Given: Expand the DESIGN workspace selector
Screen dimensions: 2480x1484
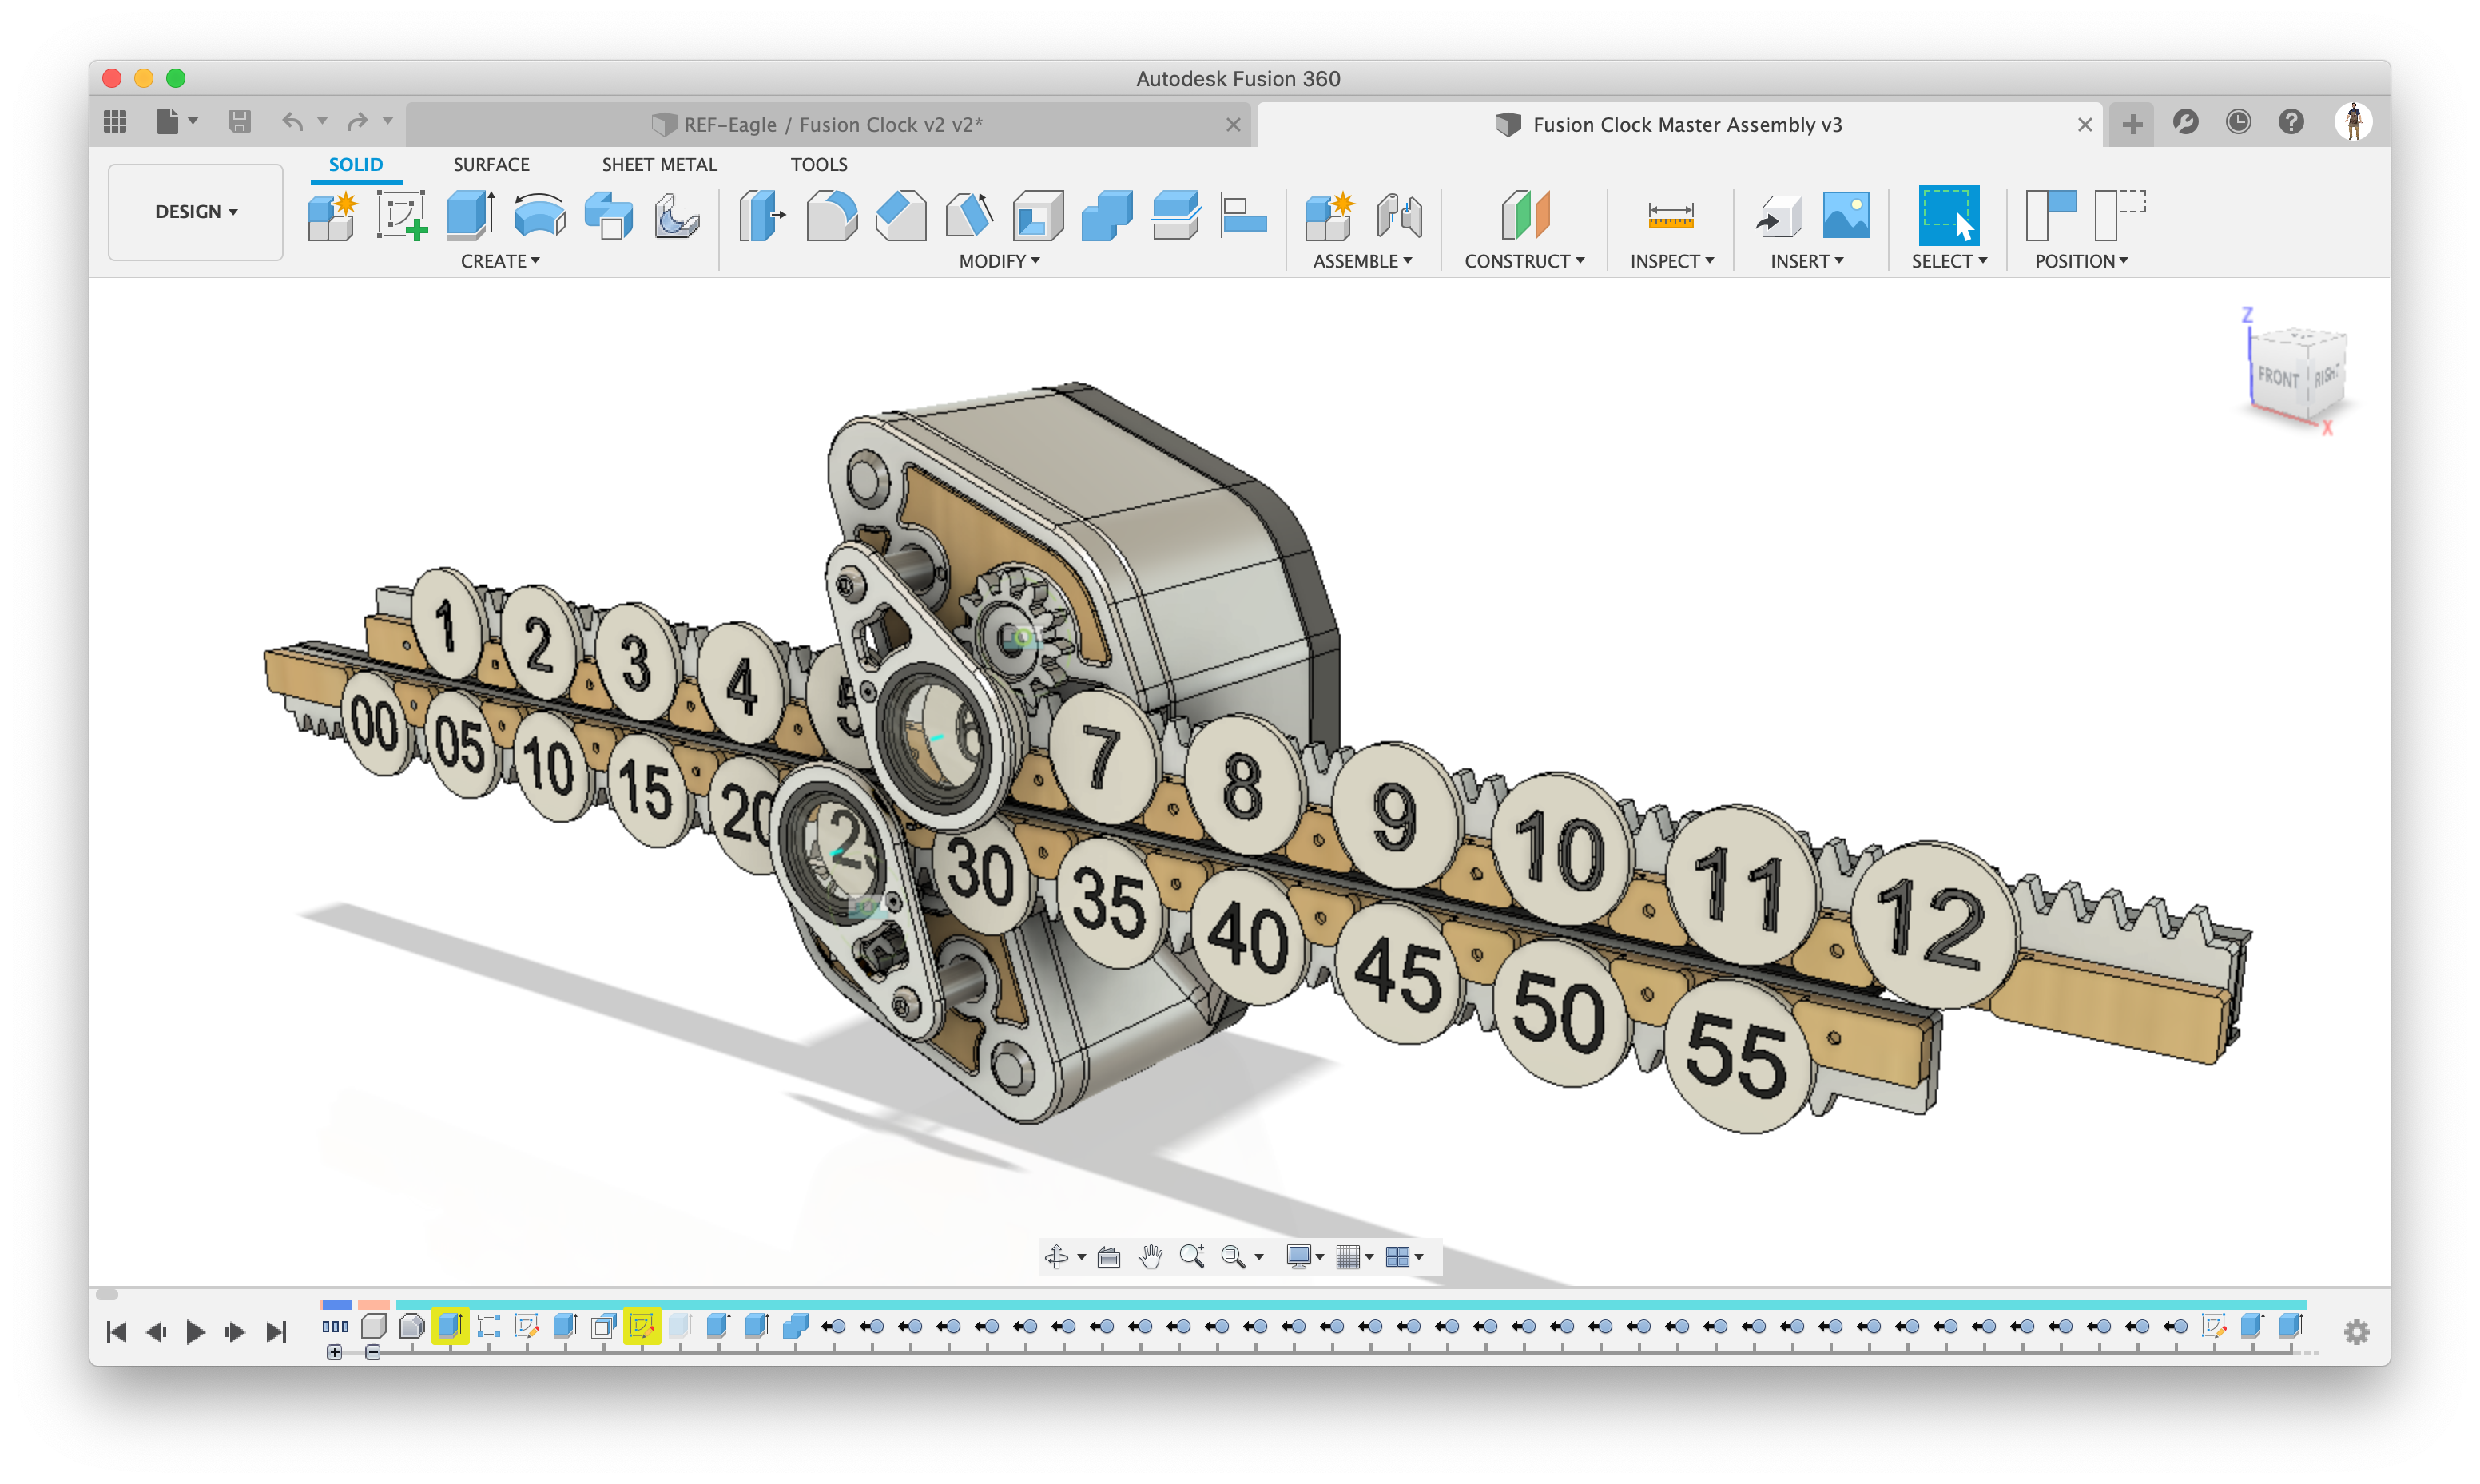Looking at the screenshot, I should [x=196, y=212].
